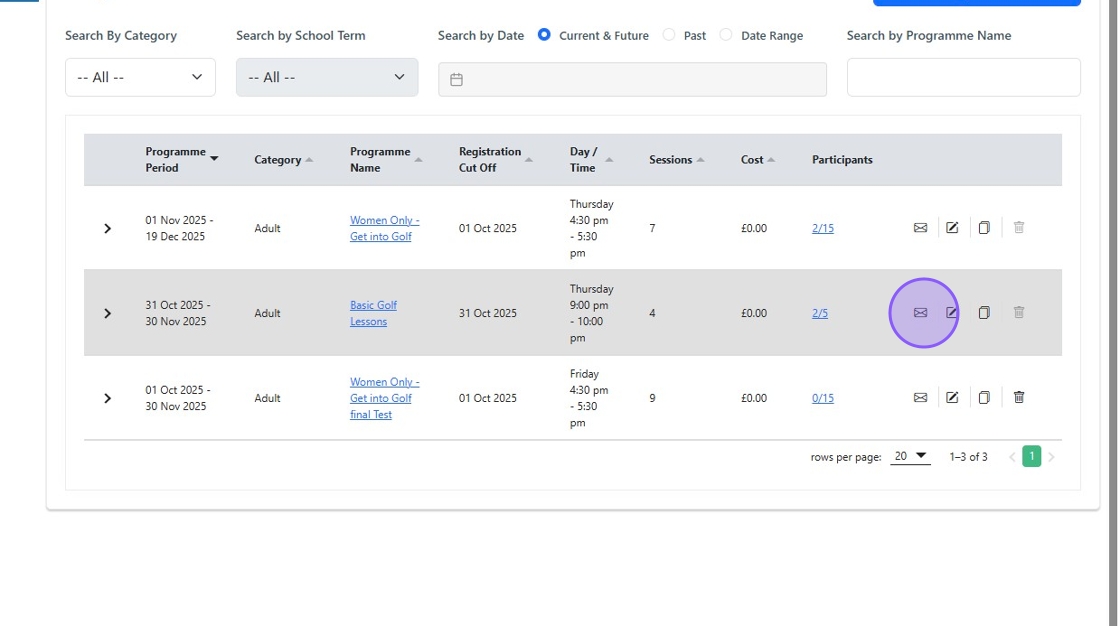Email participants of Women Only - Get into Golf
The width and height of the screenshot is (1120, 626).
[x=920, y=228]
